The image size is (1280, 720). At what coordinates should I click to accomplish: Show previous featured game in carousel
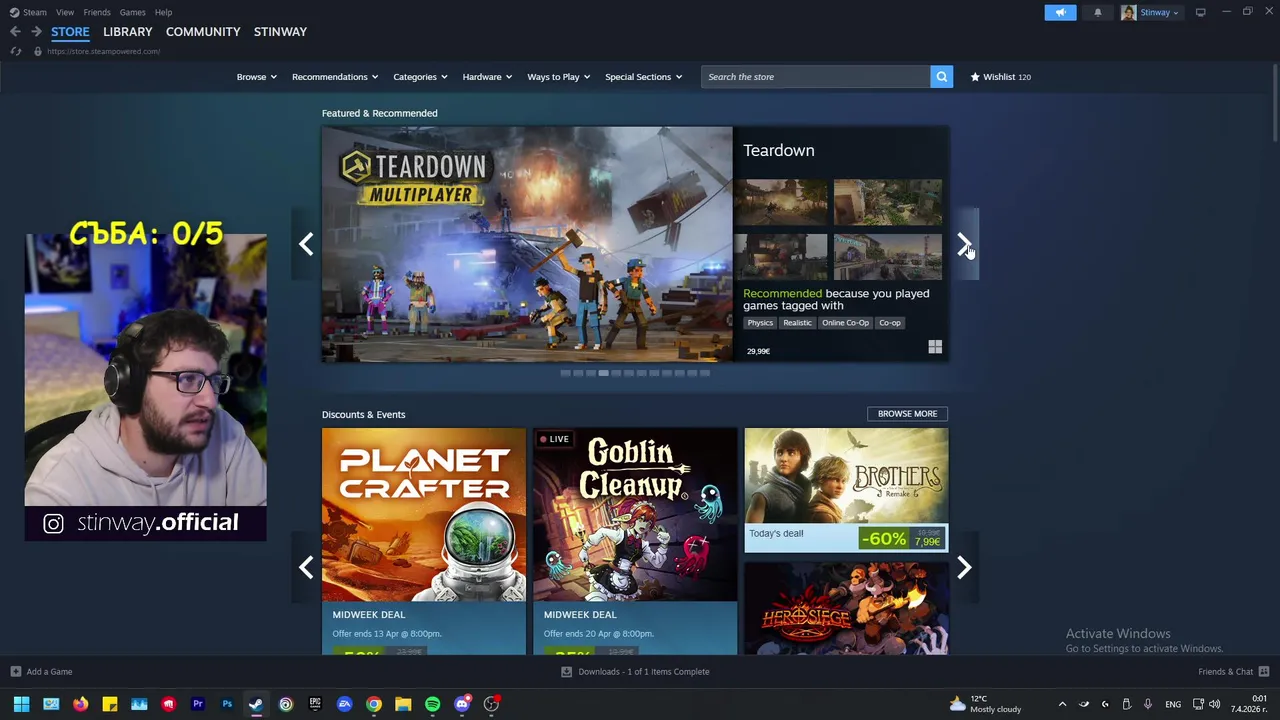point(306,244)
